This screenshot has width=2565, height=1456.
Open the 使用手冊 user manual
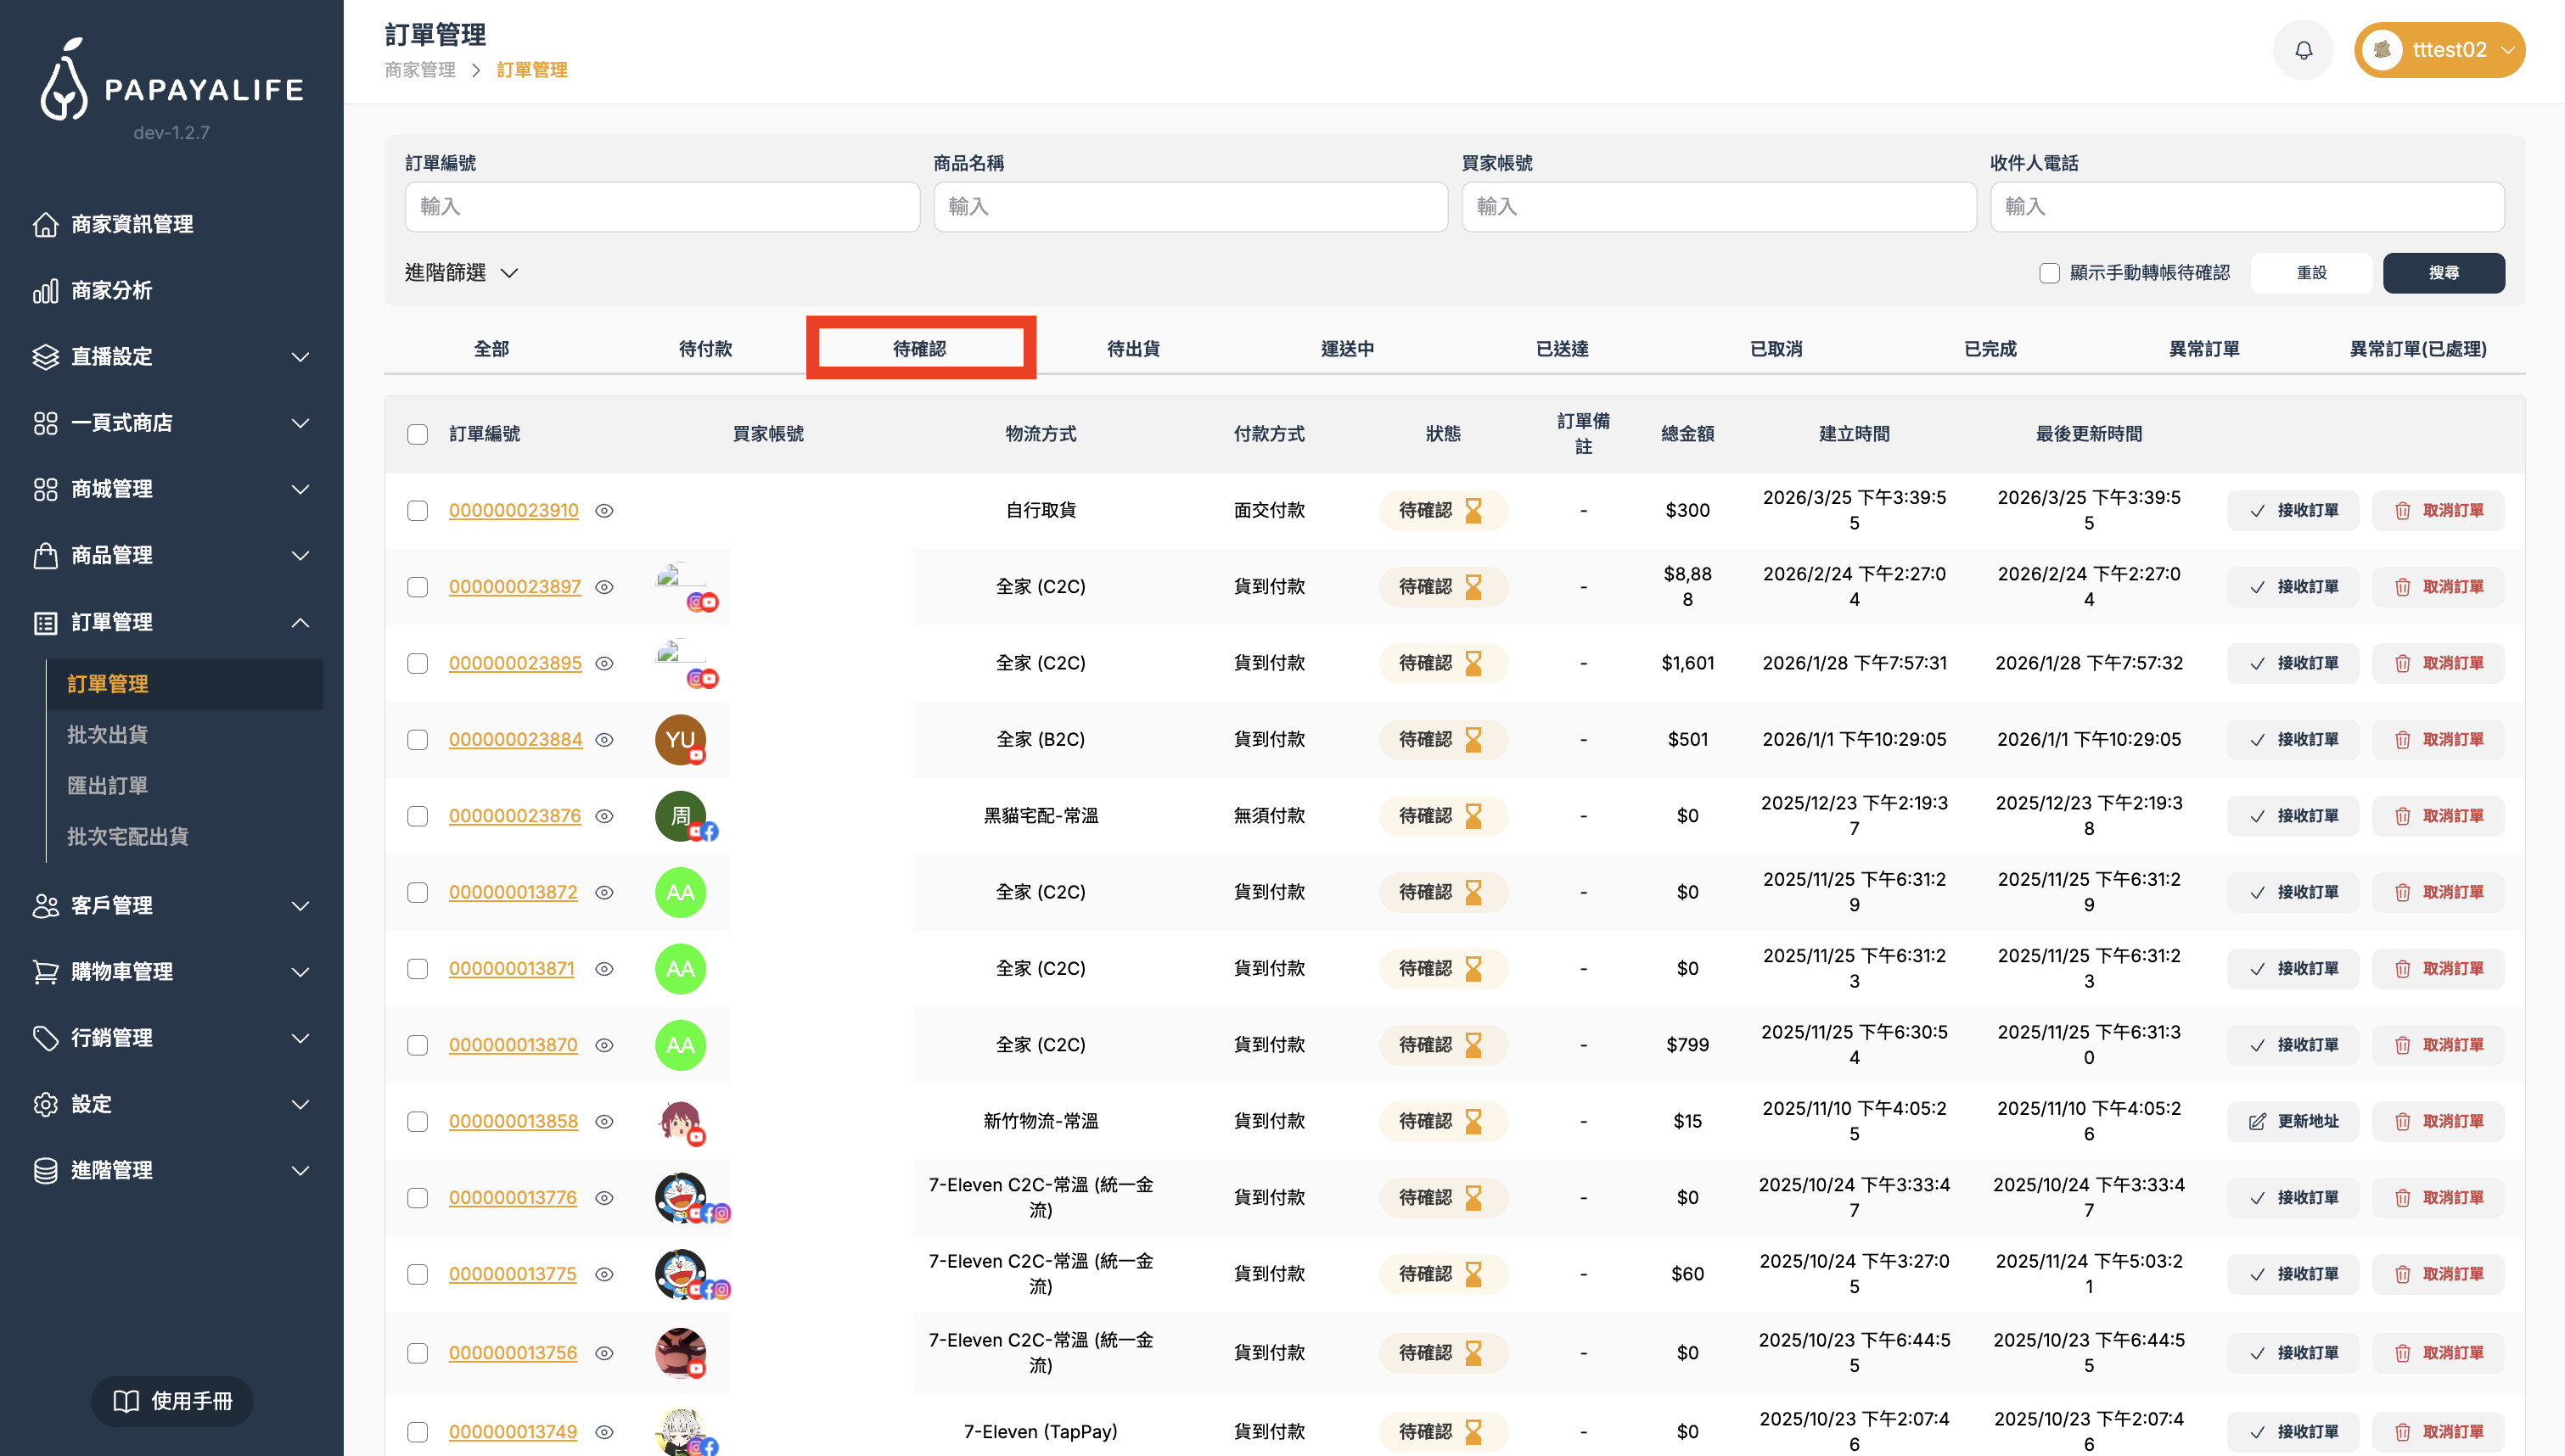pyautogui.click(x=172, y=1401)
